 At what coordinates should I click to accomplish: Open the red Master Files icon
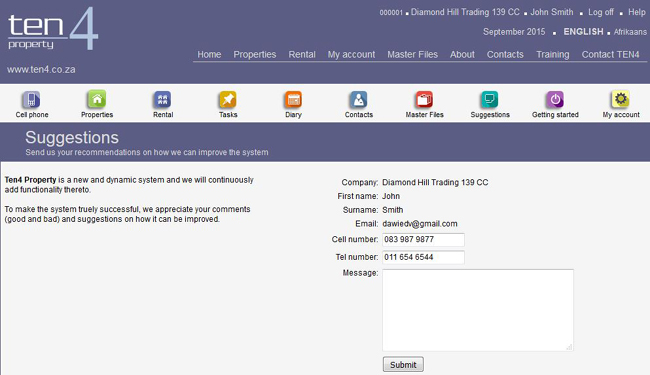point(424,100)
